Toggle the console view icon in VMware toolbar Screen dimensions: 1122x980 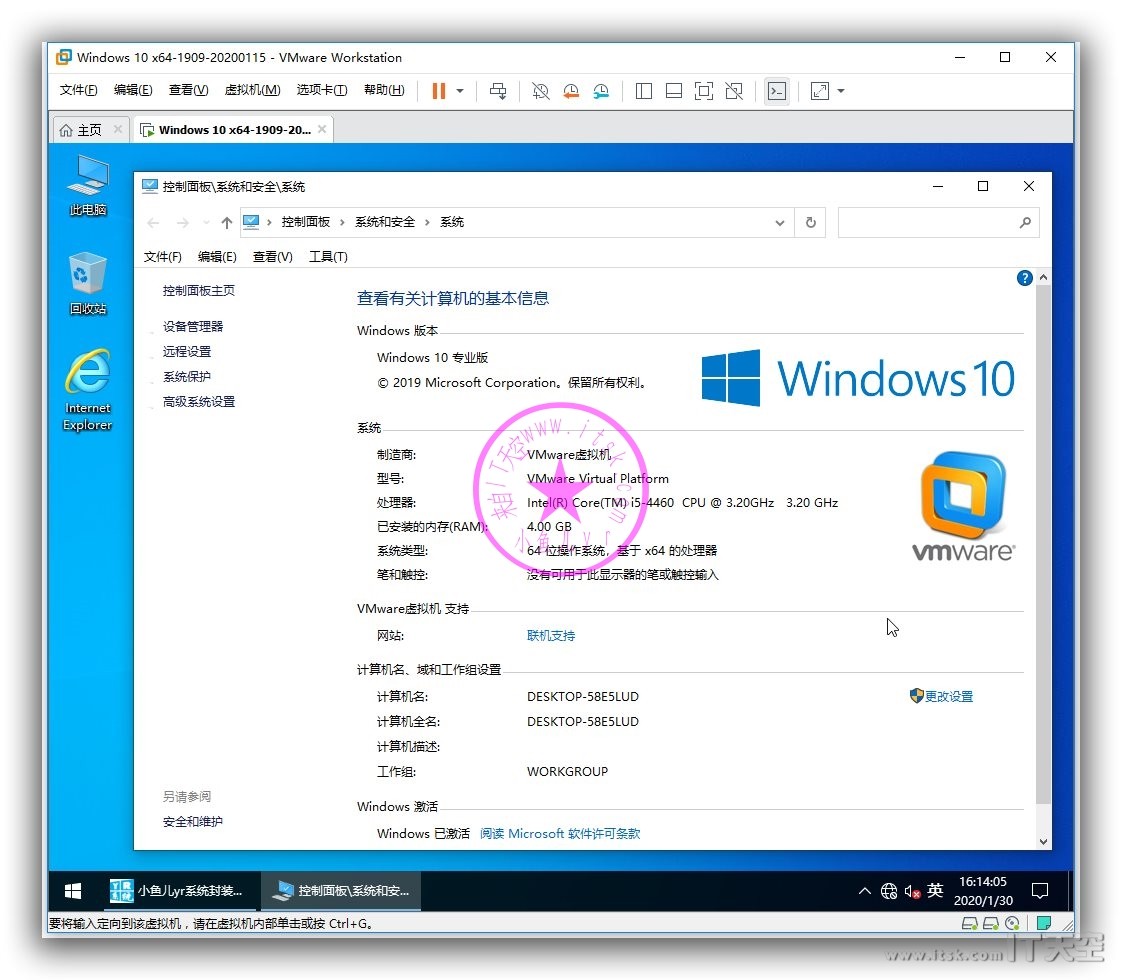coord(776,91)
